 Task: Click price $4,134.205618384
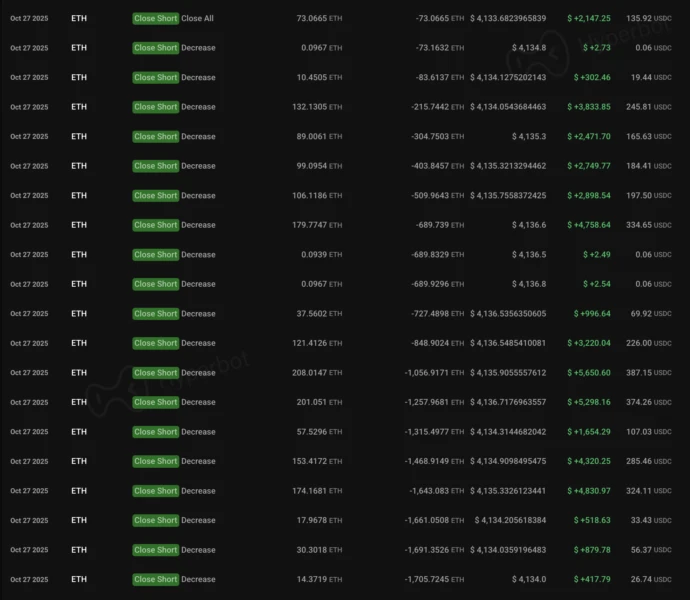pyautogui.click(x=510, y=520)
